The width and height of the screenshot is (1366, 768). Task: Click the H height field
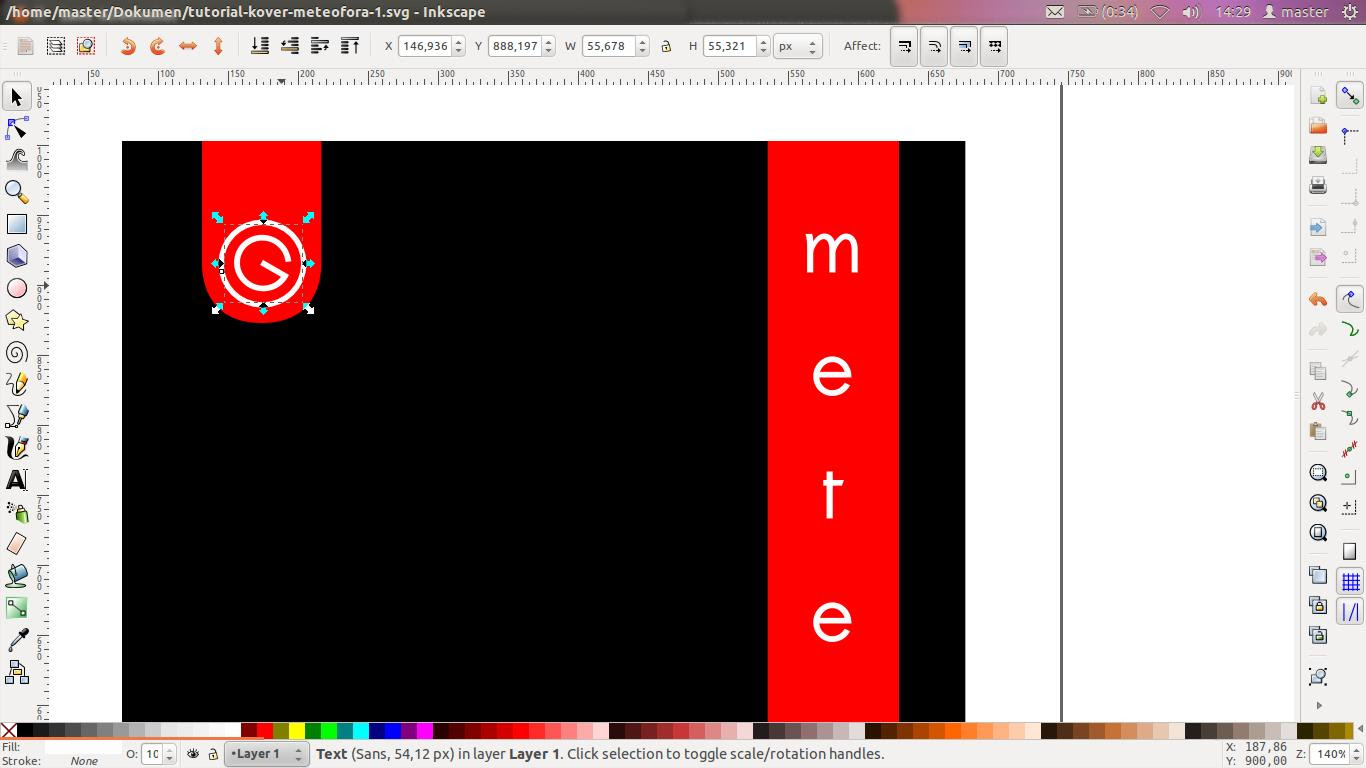(x=730, y=46)
